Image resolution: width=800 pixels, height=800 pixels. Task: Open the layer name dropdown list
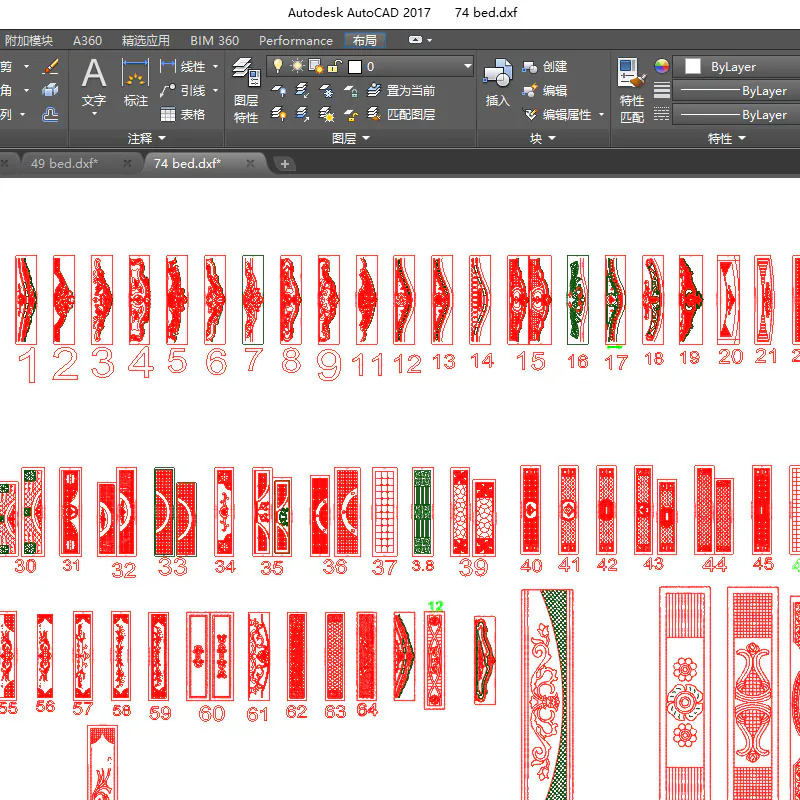pyautogui.click(x=467, y=67)
